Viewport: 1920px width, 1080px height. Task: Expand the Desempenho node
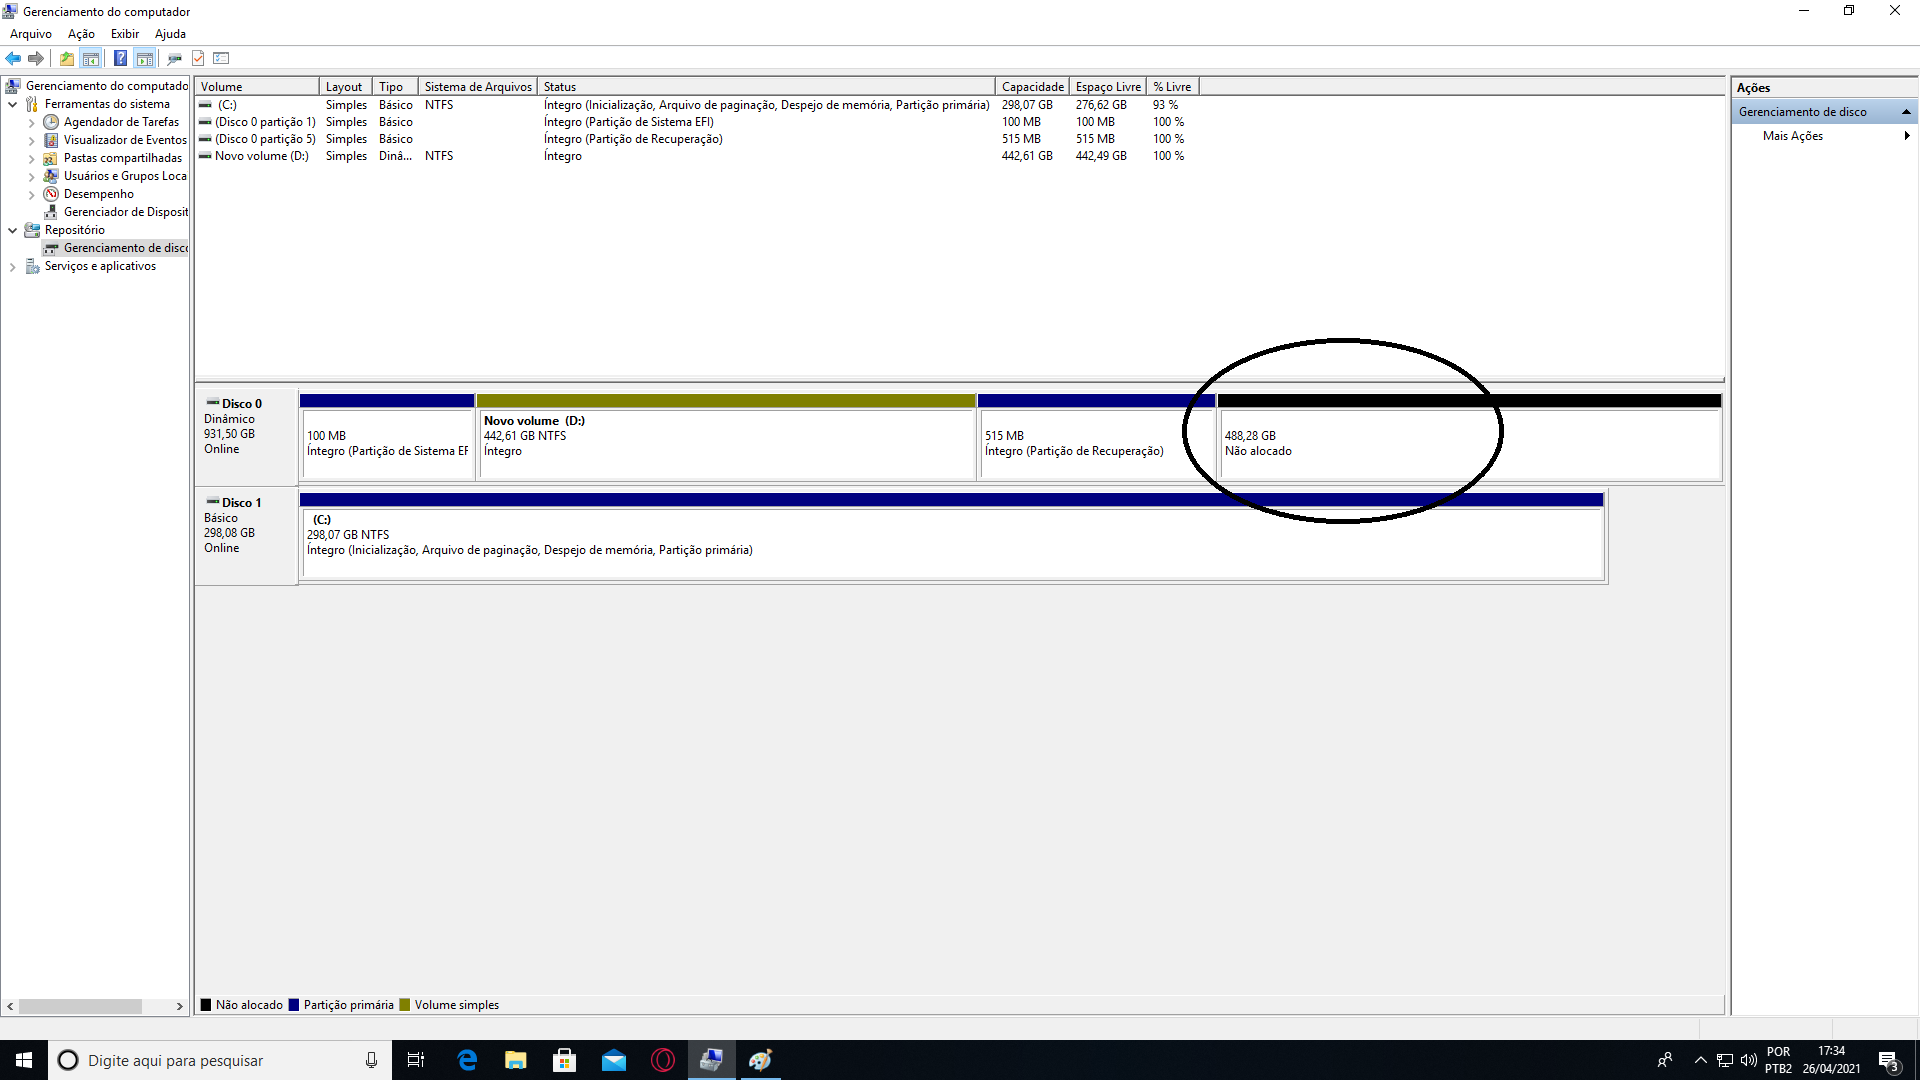point(31,194)
